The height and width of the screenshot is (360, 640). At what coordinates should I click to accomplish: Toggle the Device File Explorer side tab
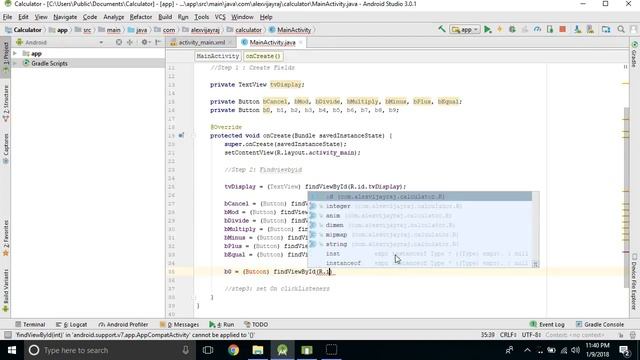[634, 282]
